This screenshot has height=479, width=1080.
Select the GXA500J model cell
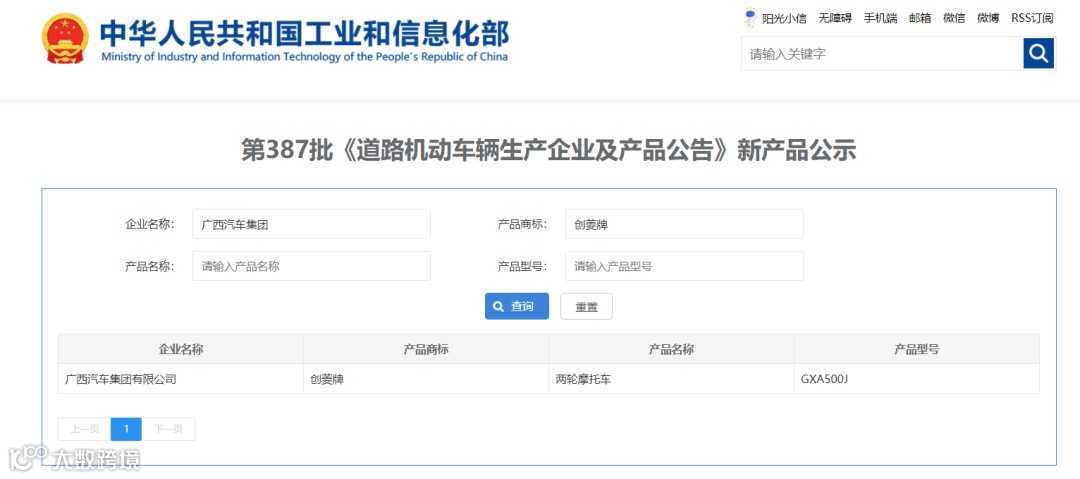pyautogui.click(x=917, y=379)
